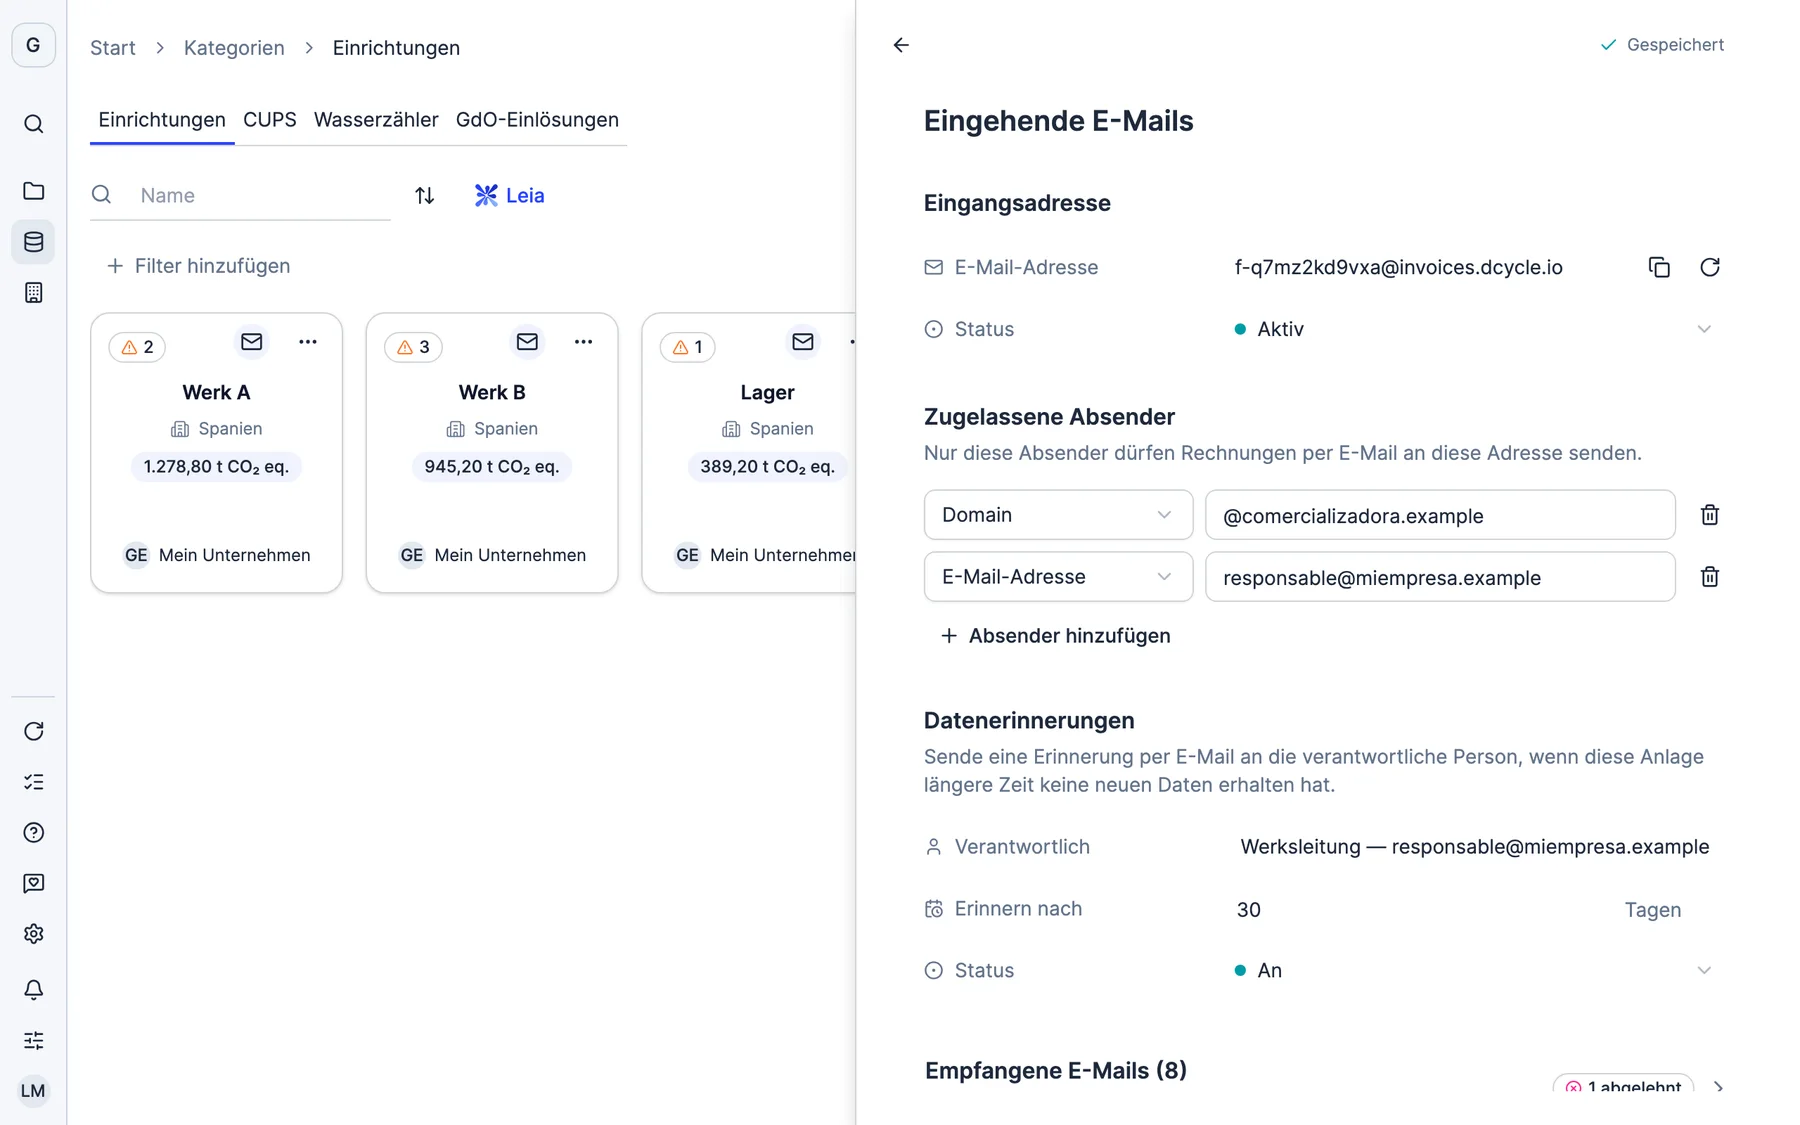Open search from the sidebar
The height and width of the screenshot is (1125, 1800).
[x=33, y=124]
